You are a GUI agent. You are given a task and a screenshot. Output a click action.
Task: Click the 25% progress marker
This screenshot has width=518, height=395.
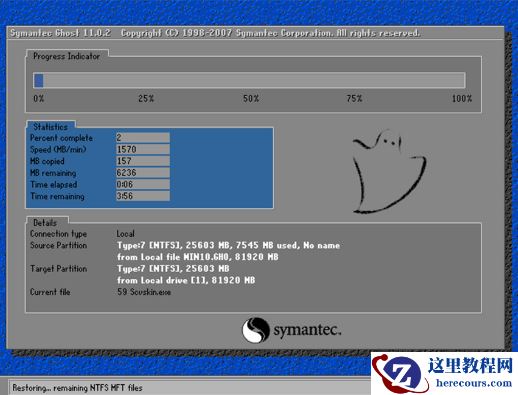(x=146, y=99)
